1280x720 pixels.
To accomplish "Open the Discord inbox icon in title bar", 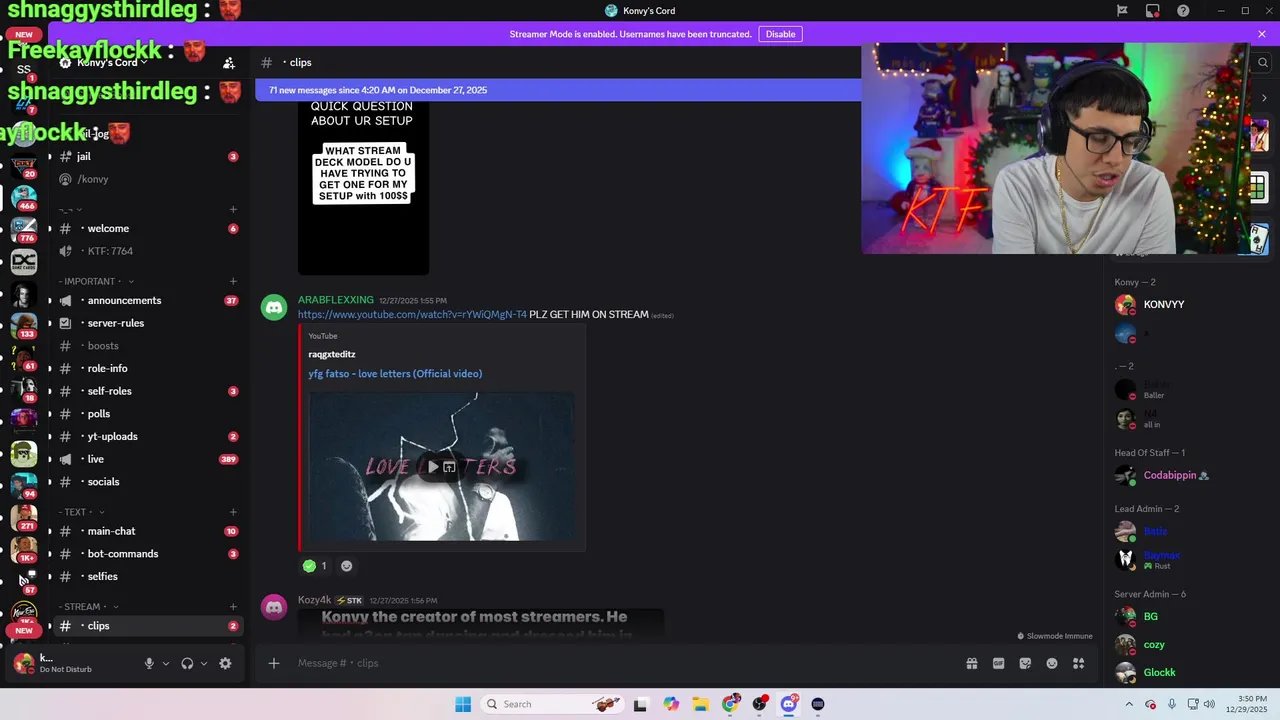I will tap(1153, 11).
